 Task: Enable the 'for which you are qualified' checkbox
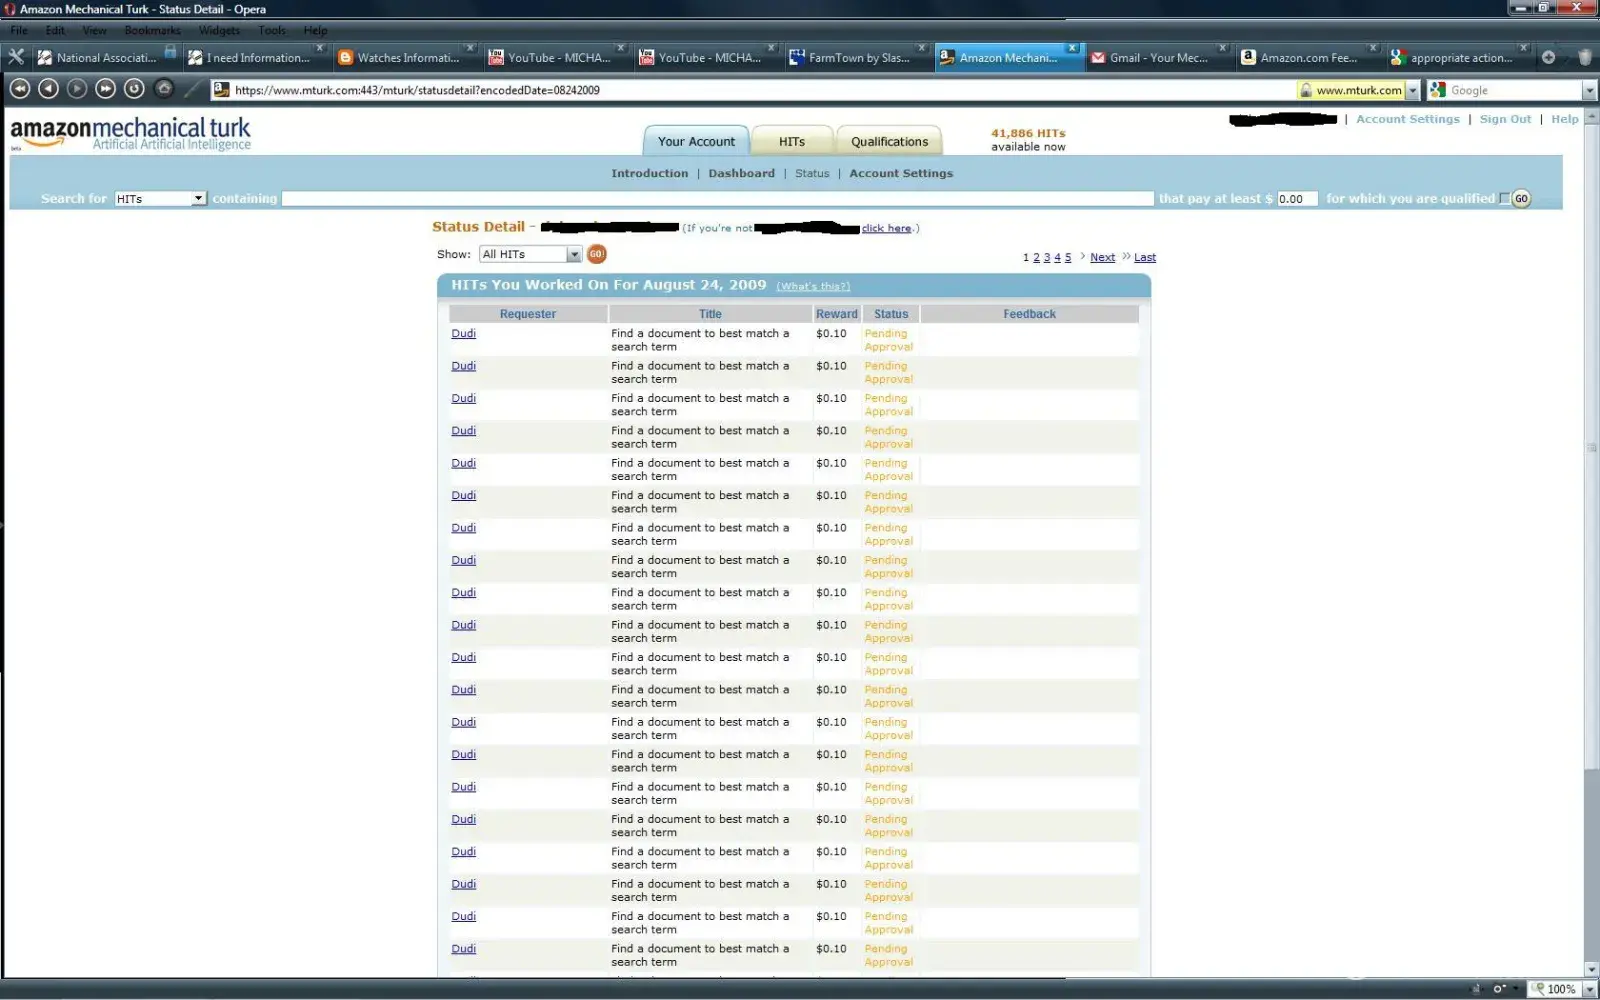pos(1504,198)
